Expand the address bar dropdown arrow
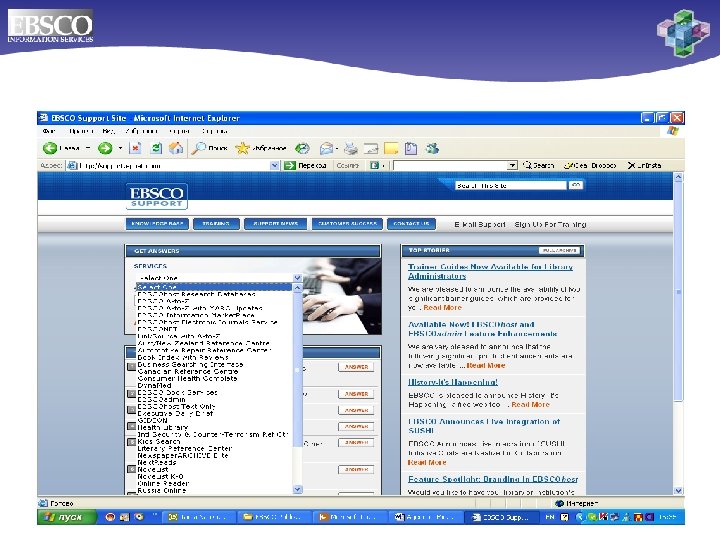This screenshot has width=720, height=540. tap(275, 165)
